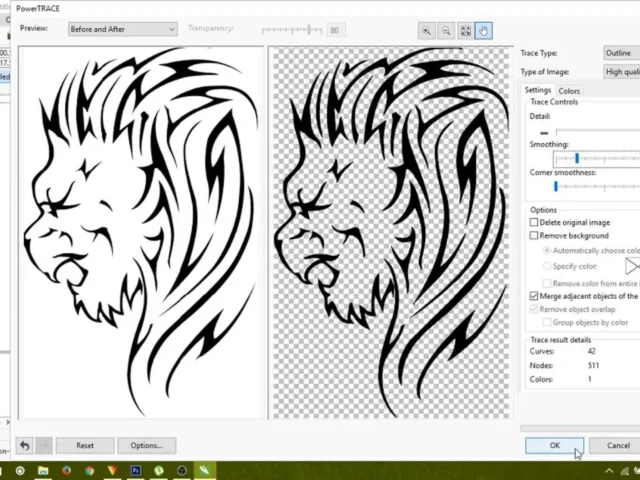Image resolution: width=640 pixels, height=480 pixels.
Task: Select the Settings tab
Action: pos(538,91)
